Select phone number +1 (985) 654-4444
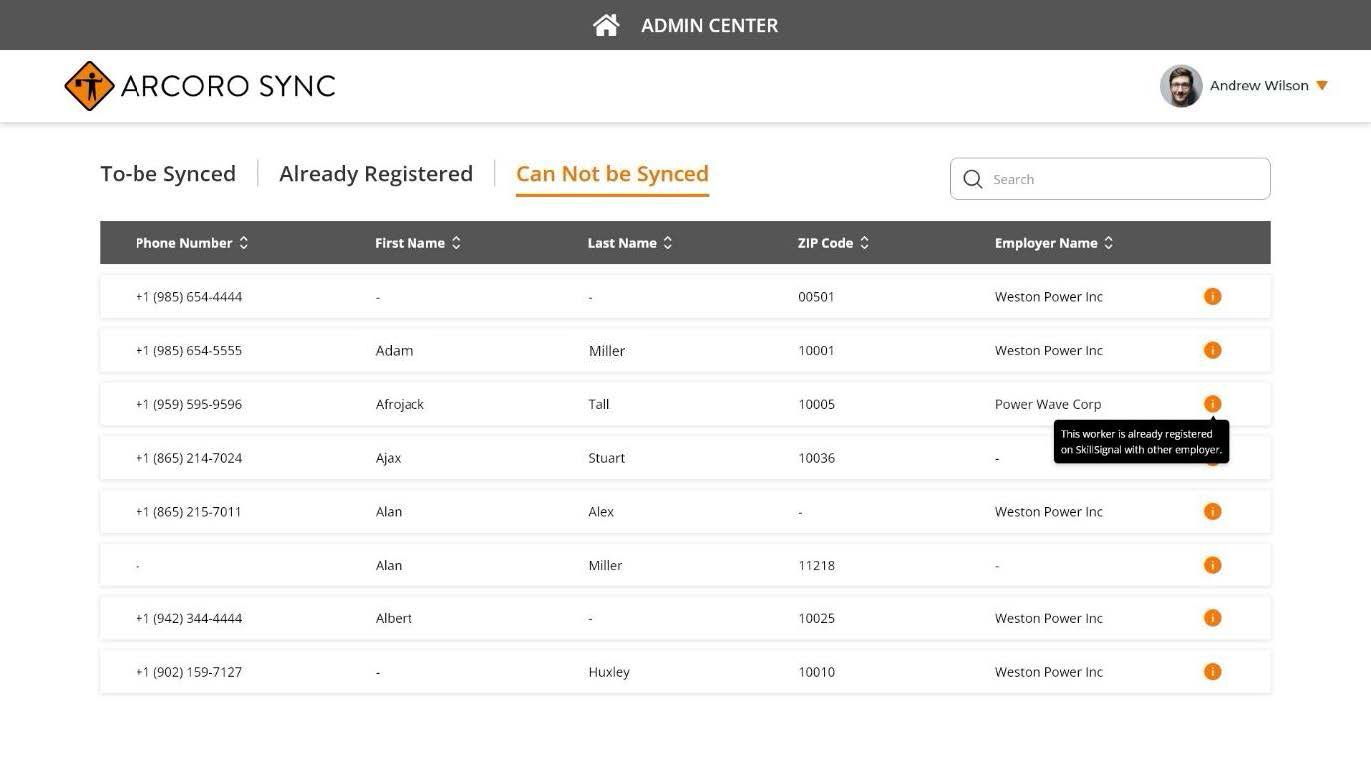 click(x=189, y=297)
